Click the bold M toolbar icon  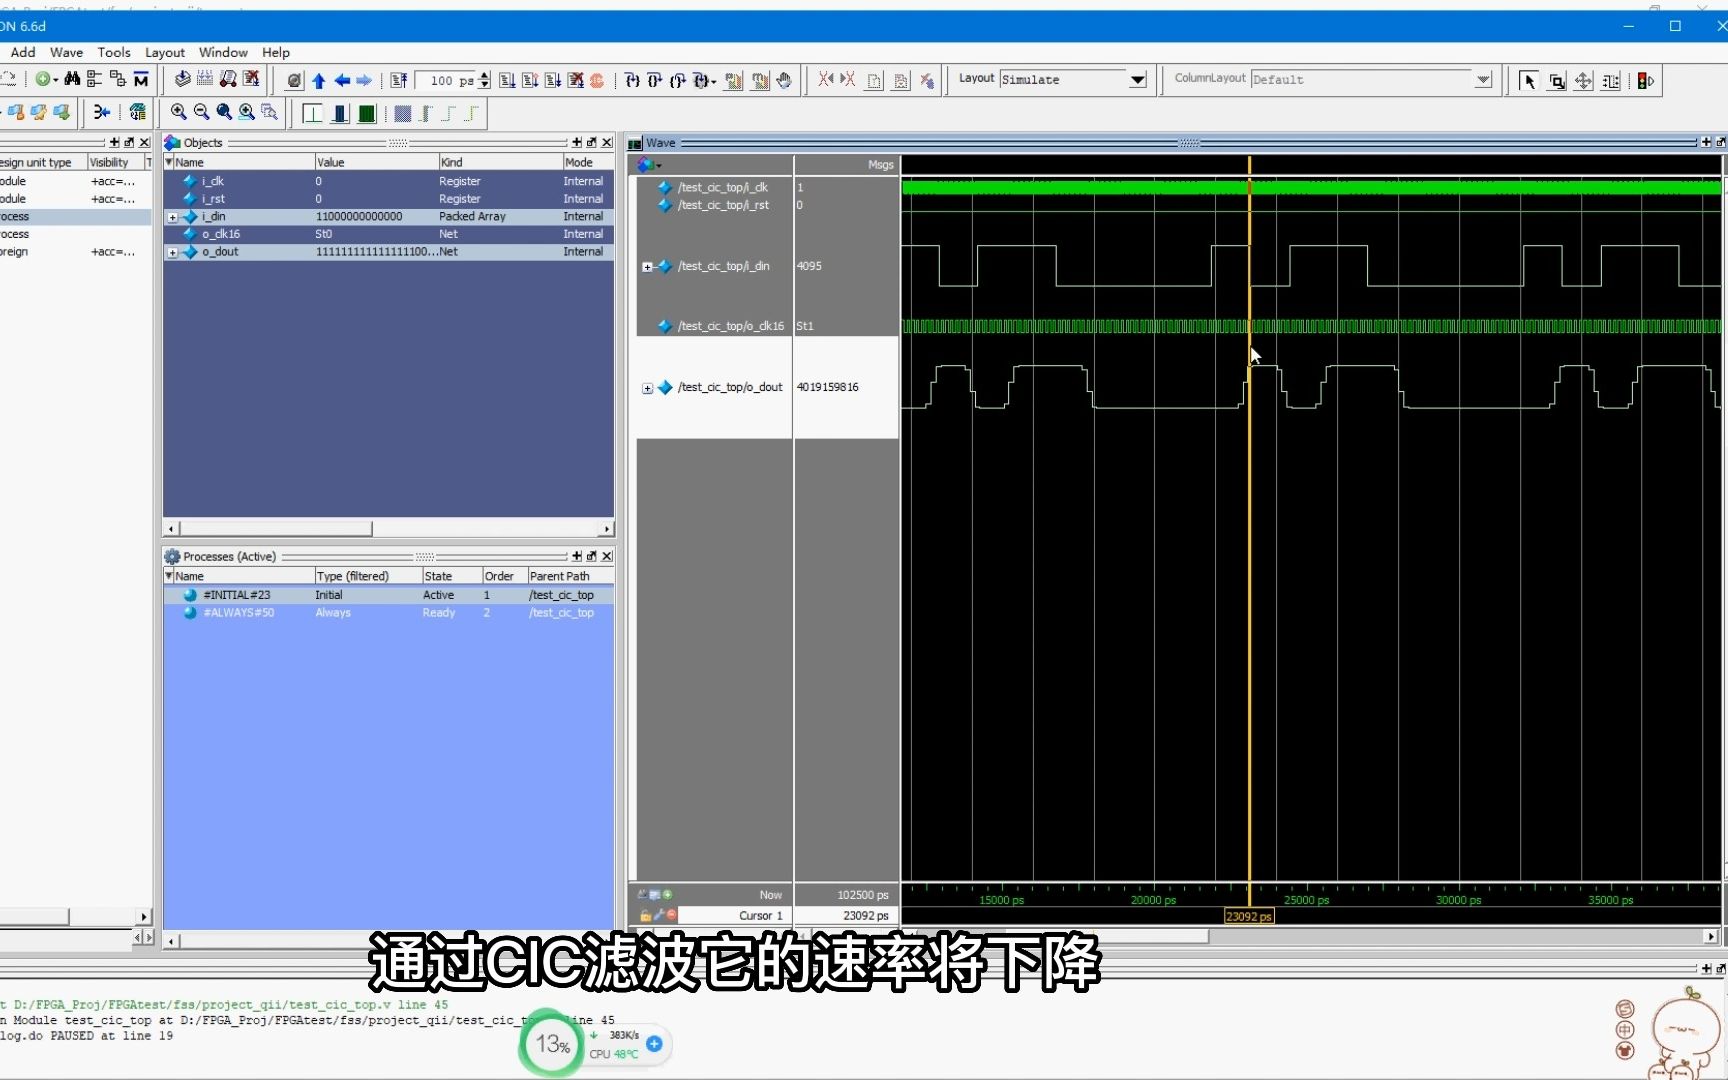click(x=141, y=79)
